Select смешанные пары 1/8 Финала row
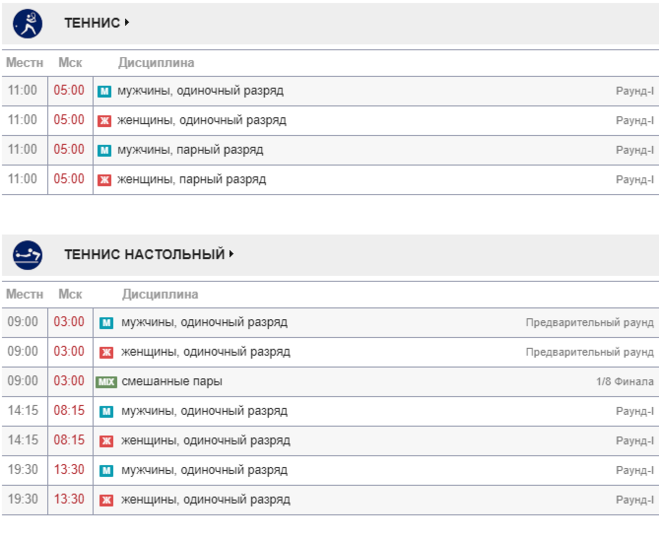Image resolution: width=659 pixels, height=538 pixels. [330, 382]
